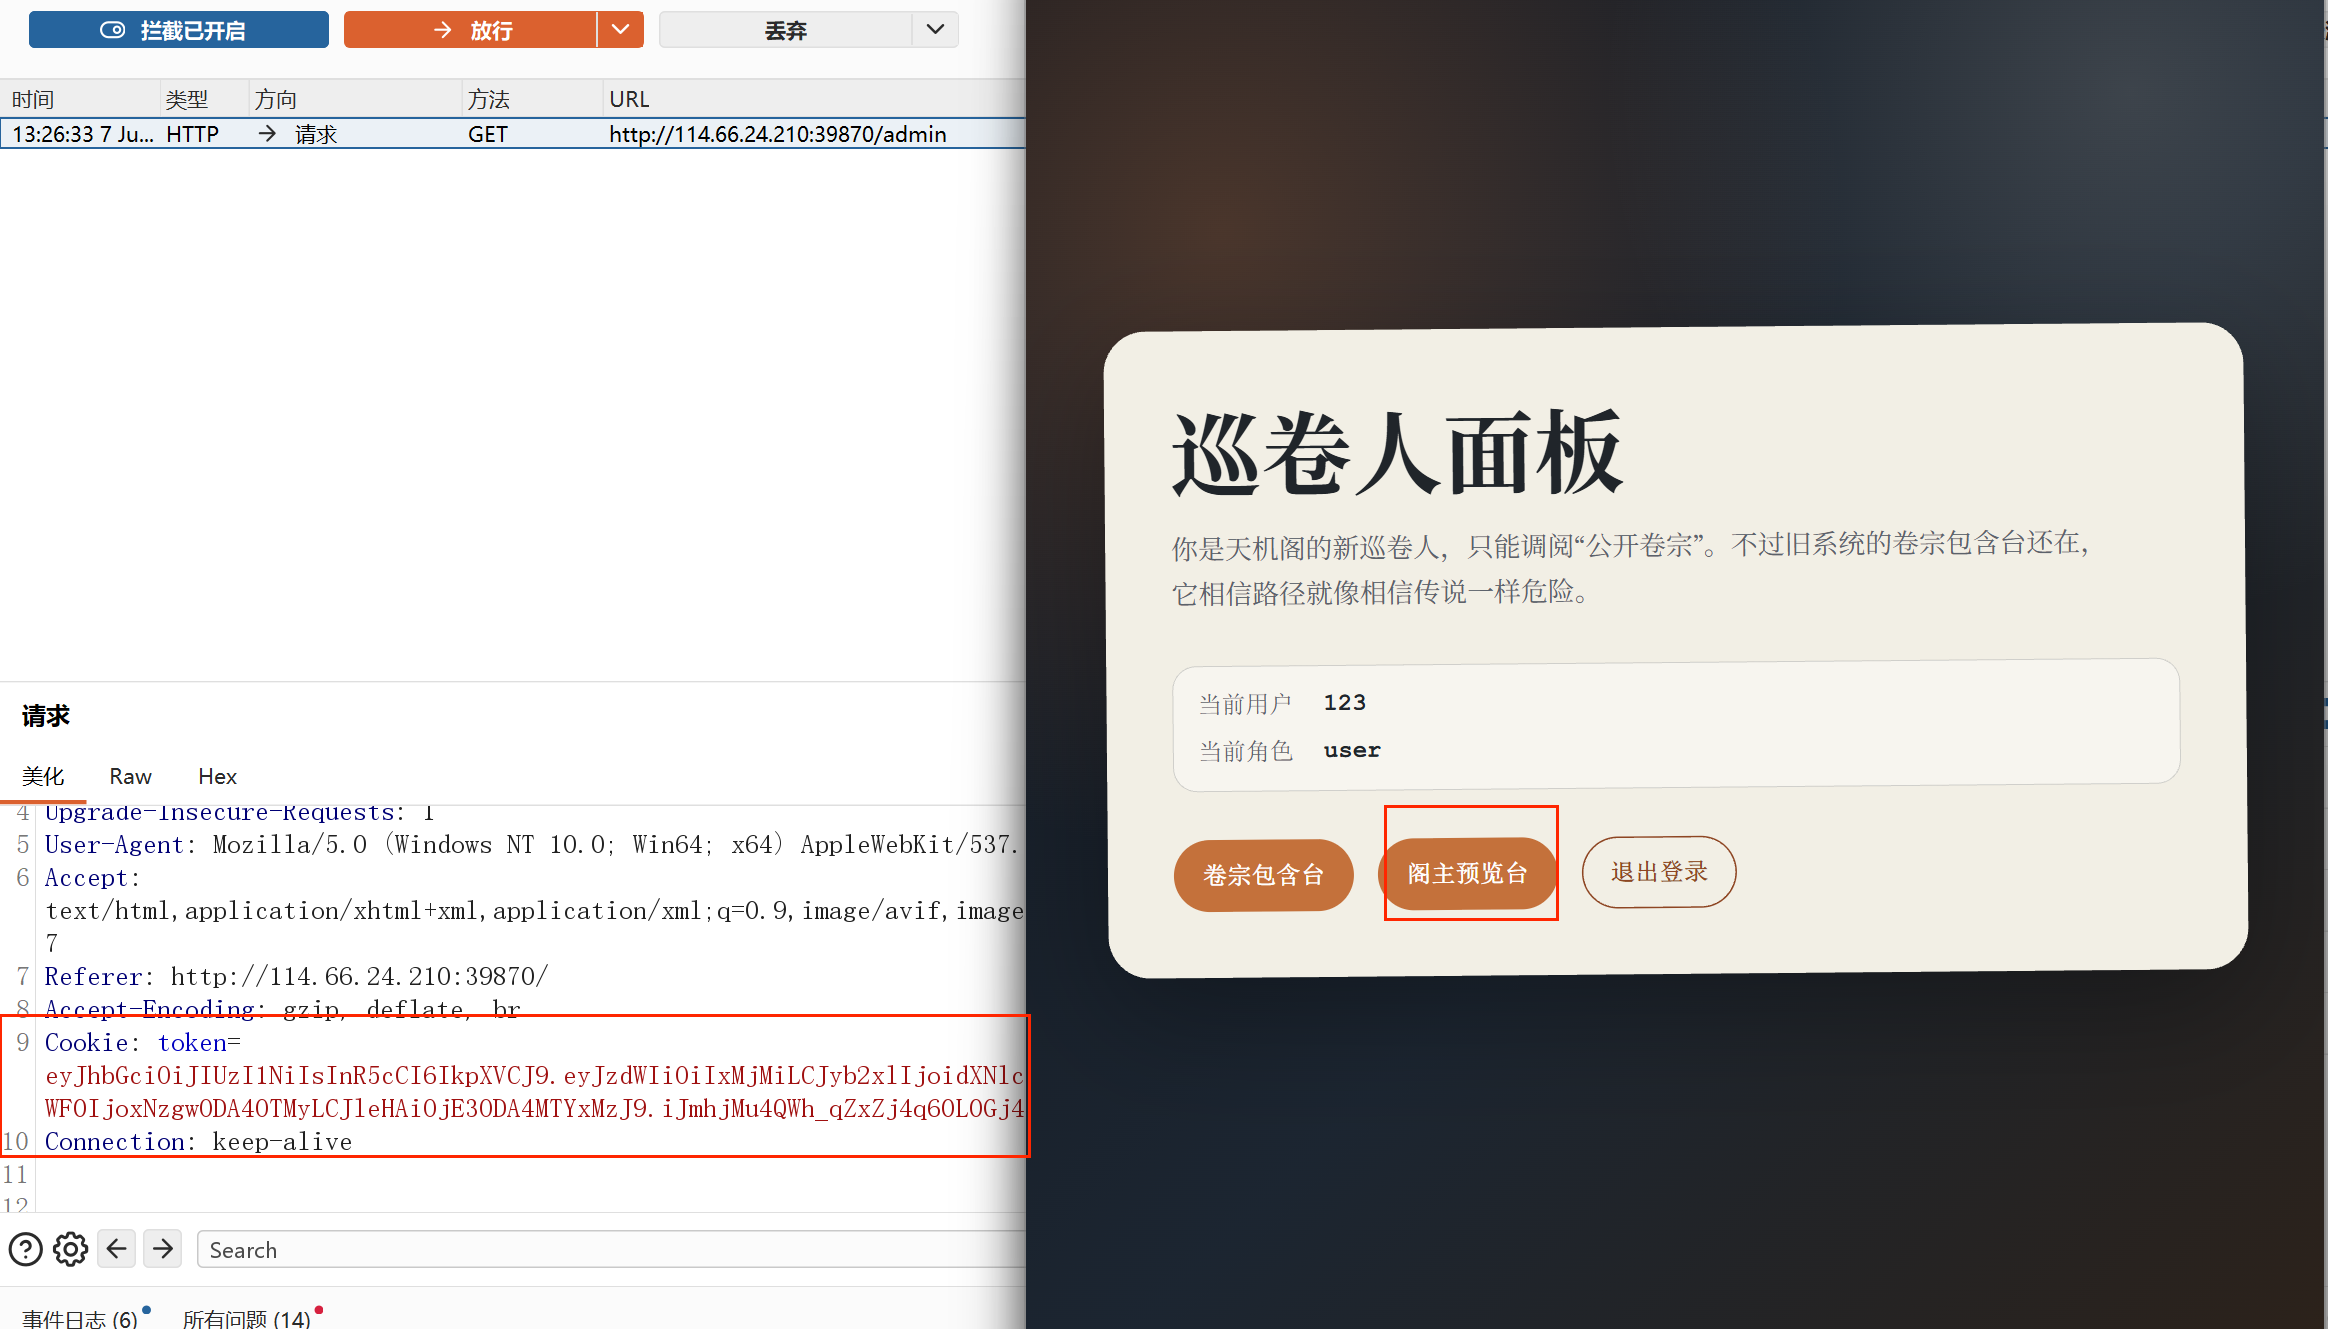The height and width of the screenshot is (1329, 2328).
Task: Switch to the 美化 tab
Action: pos(43,776)
